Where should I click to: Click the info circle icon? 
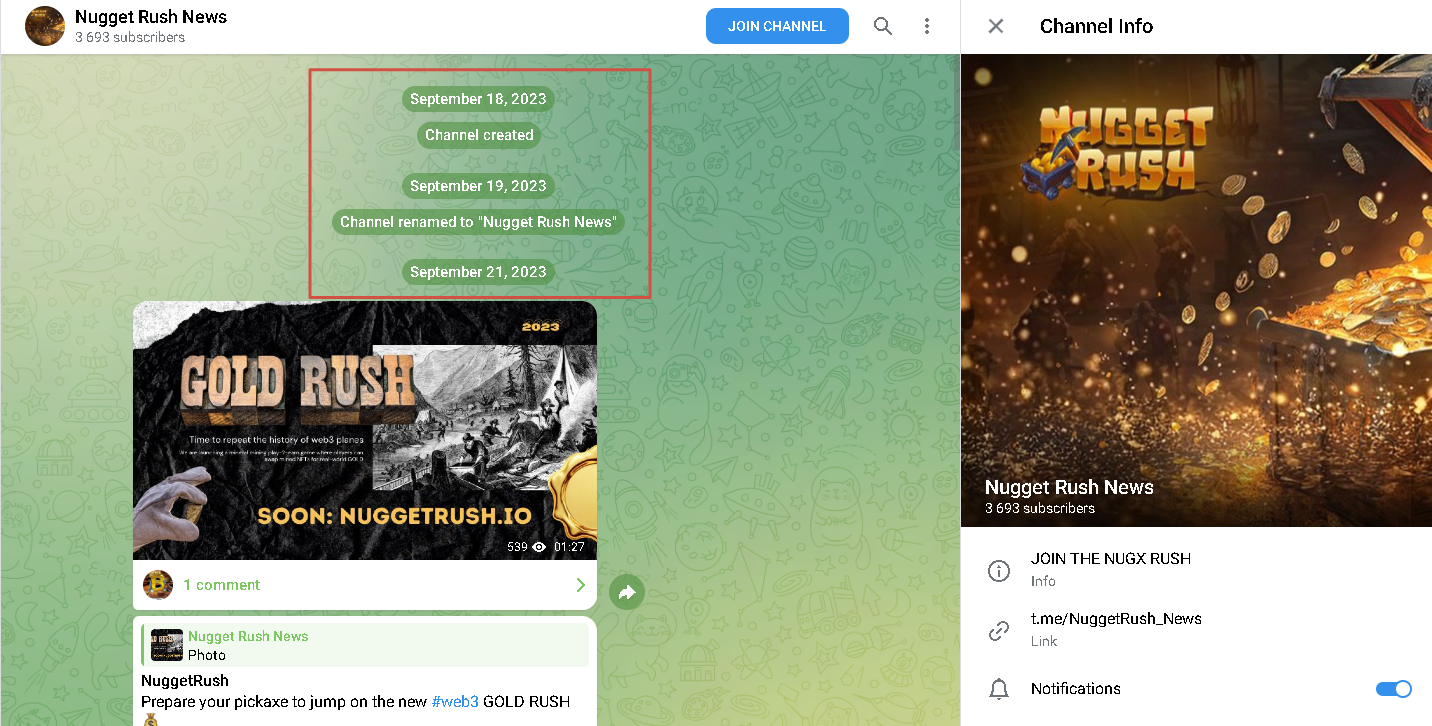pos(998,571)
